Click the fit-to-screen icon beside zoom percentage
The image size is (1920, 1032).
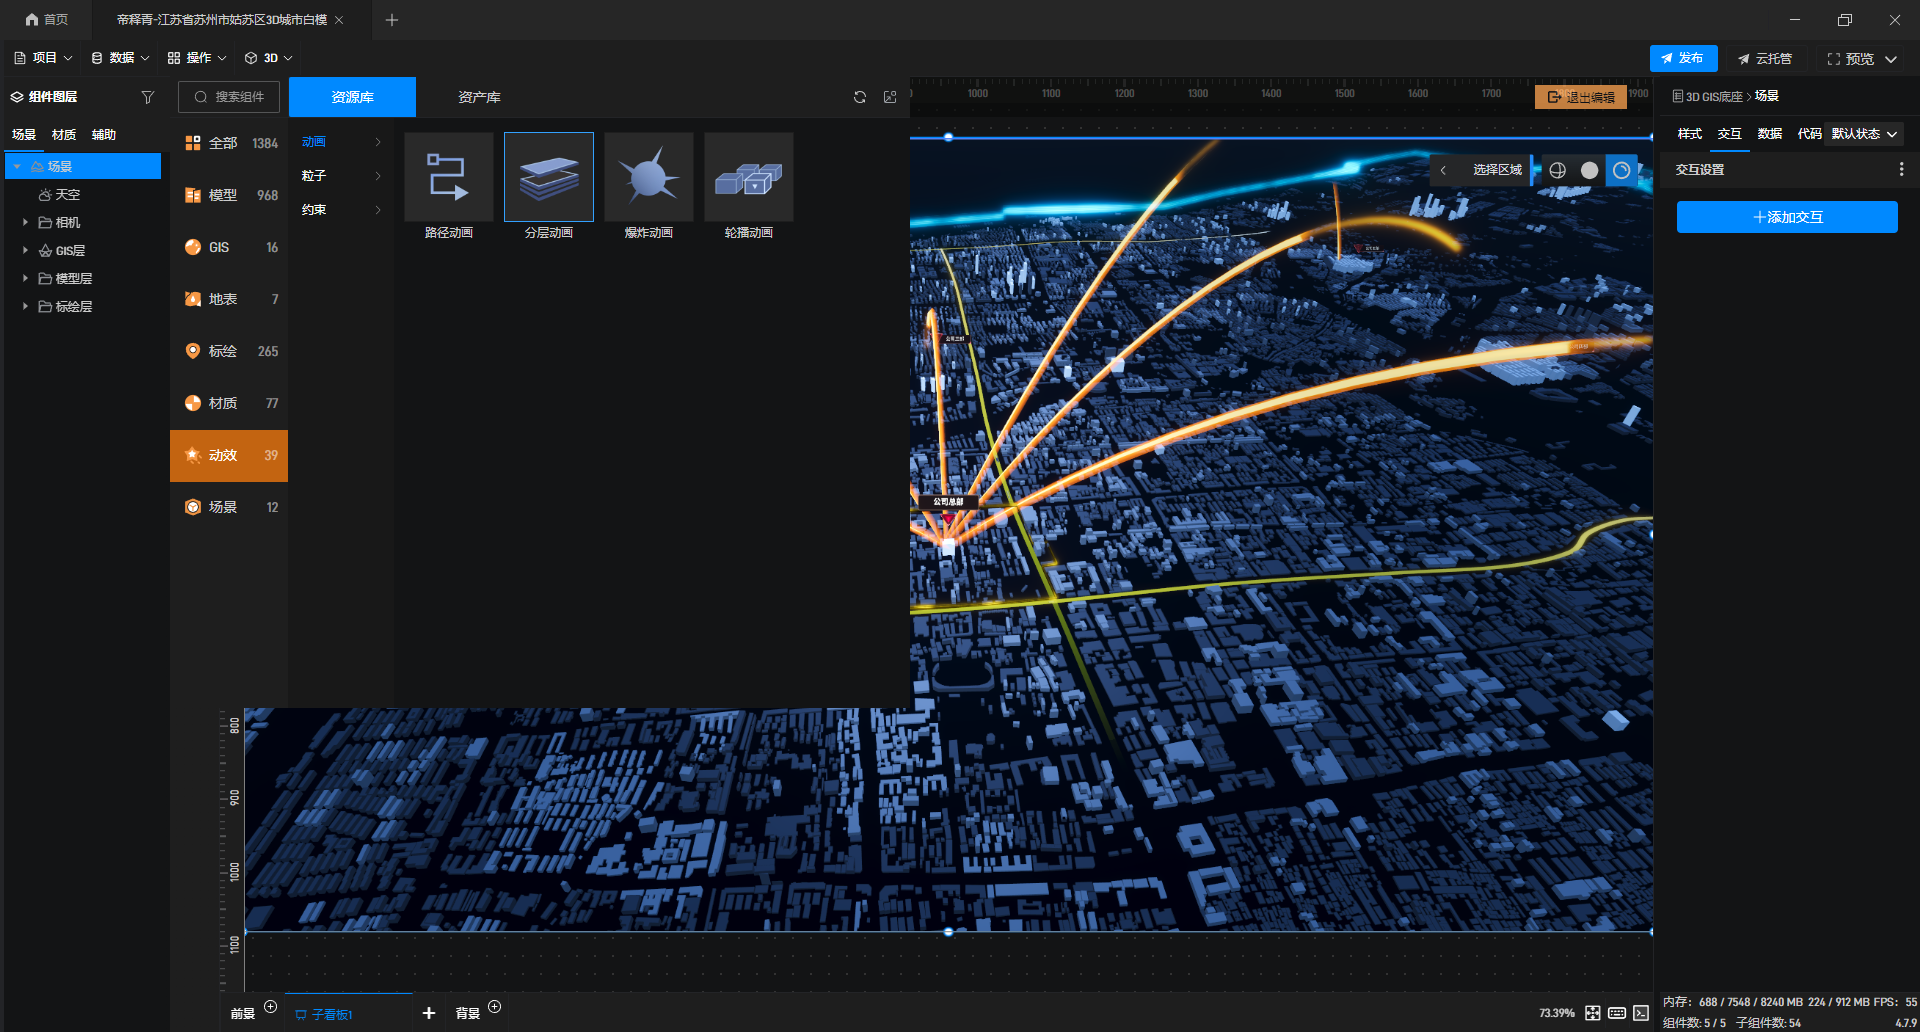pyautogui.click(x=1593, y=1013)
